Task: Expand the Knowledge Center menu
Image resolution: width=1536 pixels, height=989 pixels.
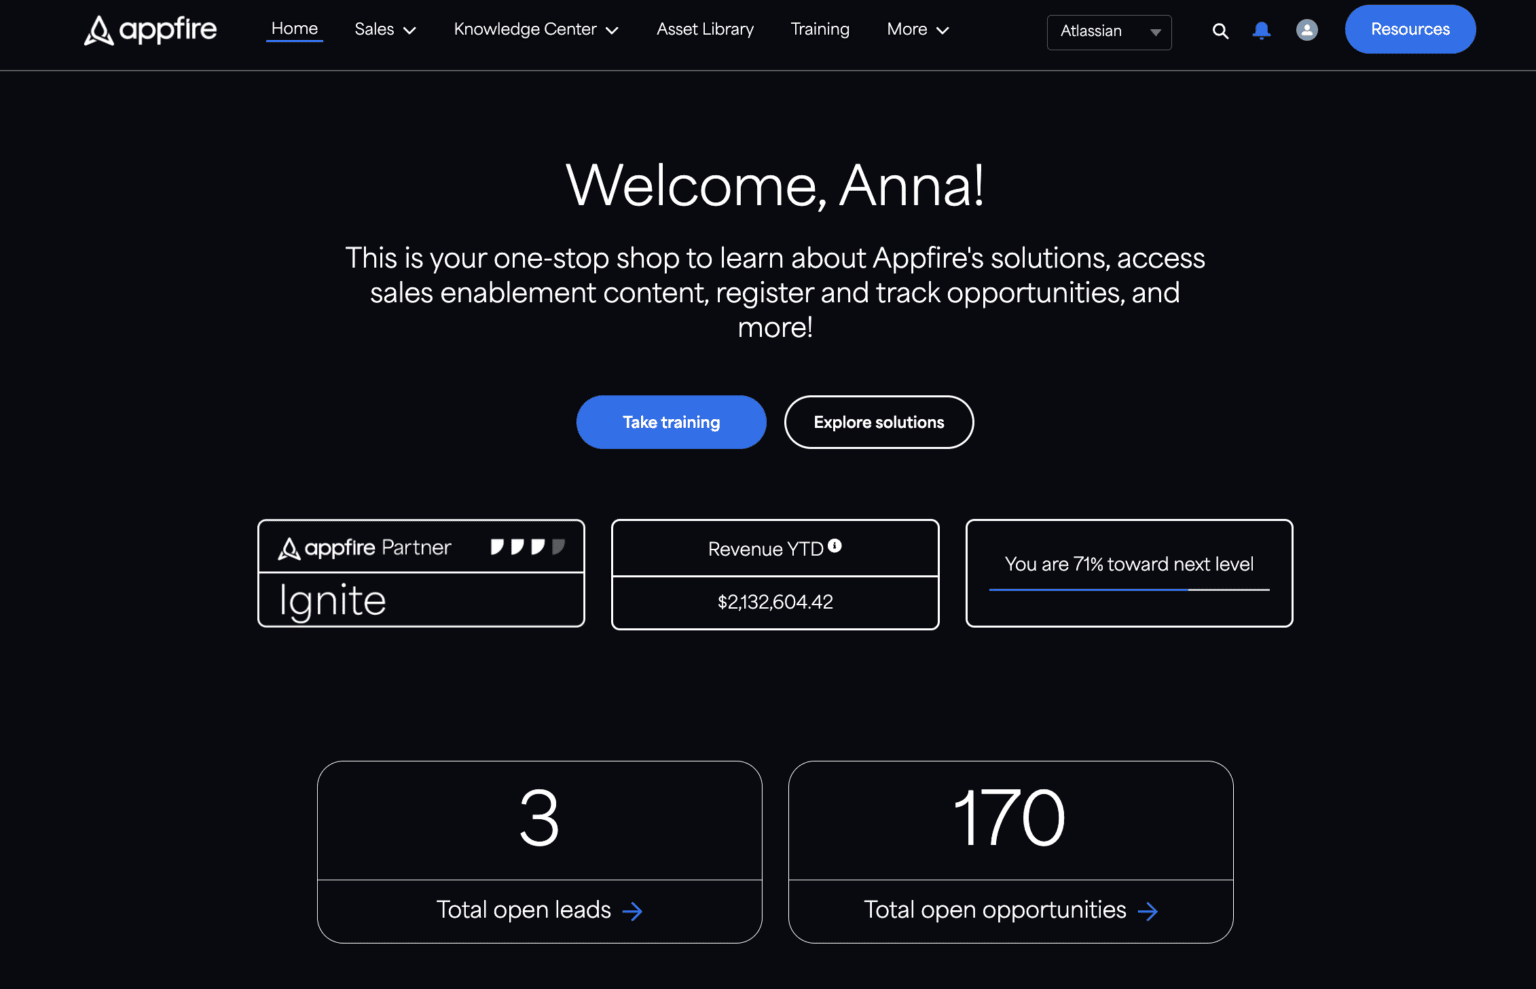Action: tap(536, 30)
